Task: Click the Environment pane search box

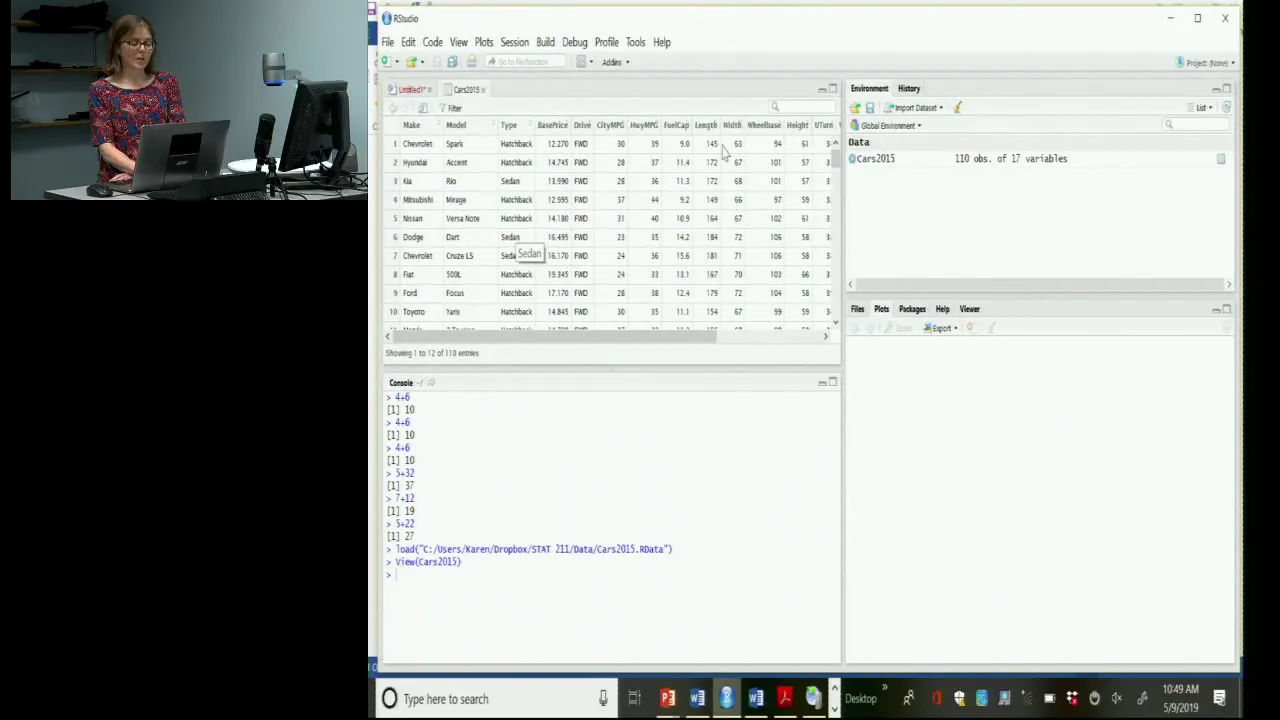Action: (x=1196, y=125)
